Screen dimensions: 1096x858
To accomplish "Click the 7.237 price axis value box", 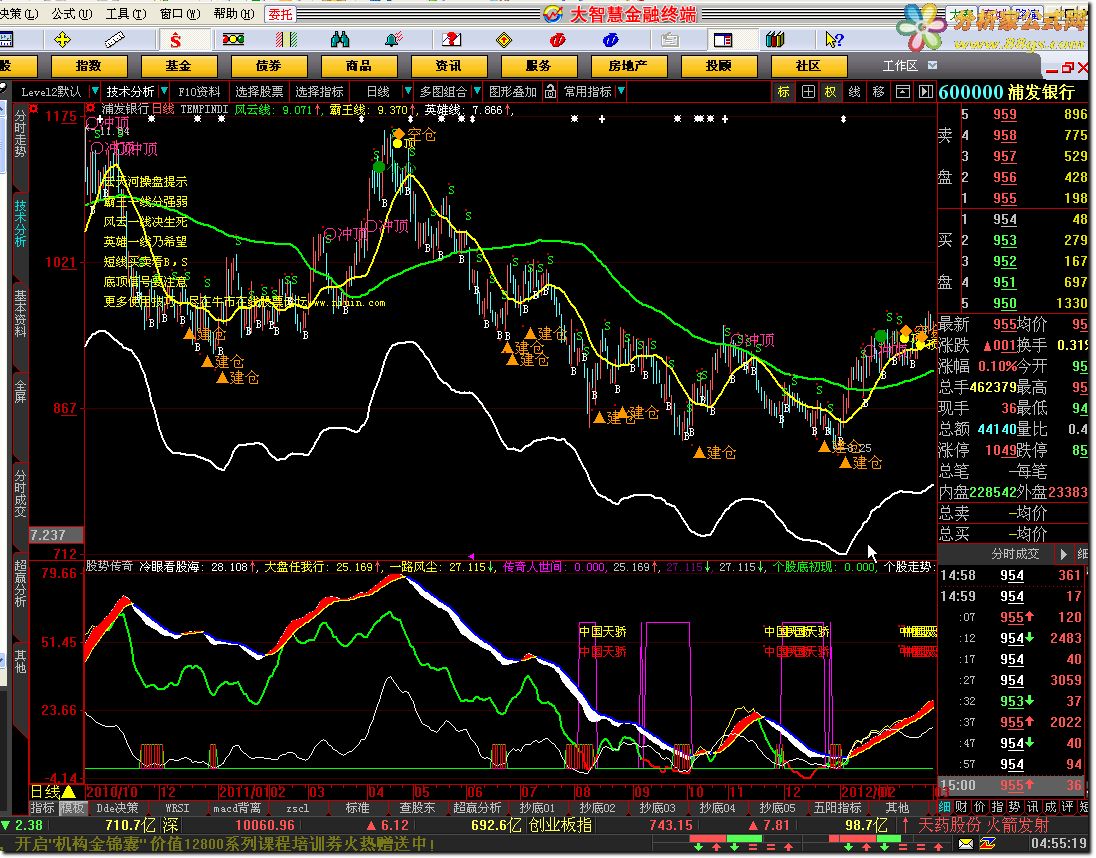I will point(55,535).
